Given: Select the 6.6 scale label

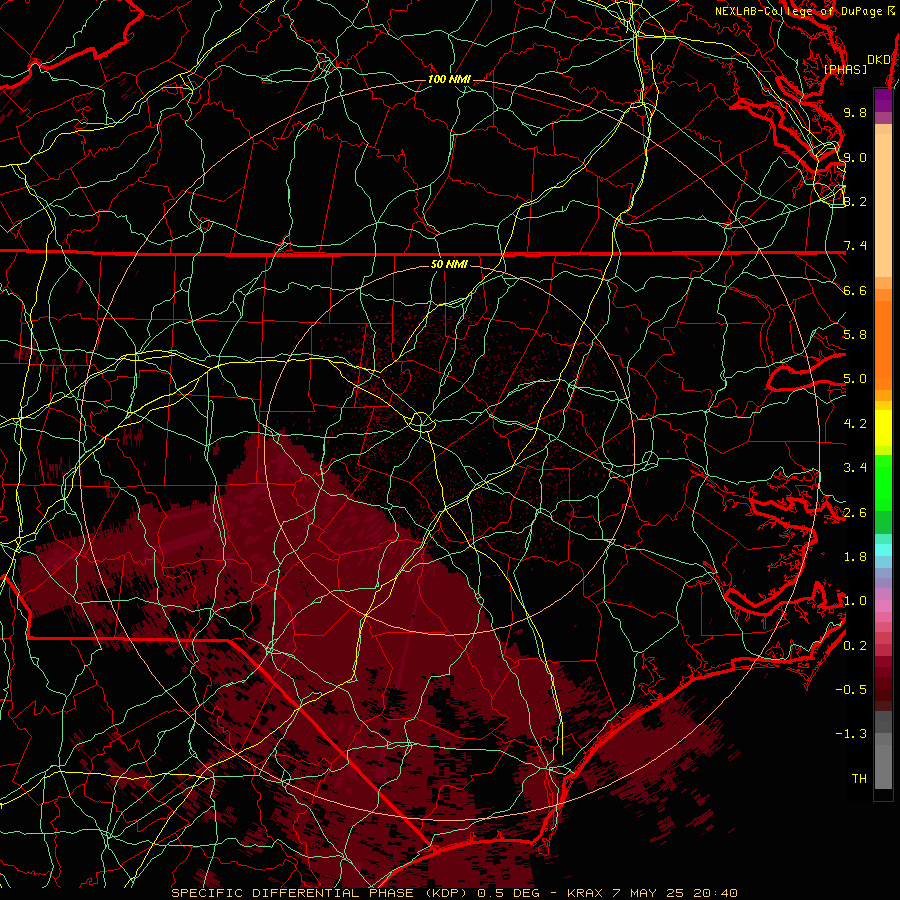Looking at the screenshot, I should pos(855,290).
